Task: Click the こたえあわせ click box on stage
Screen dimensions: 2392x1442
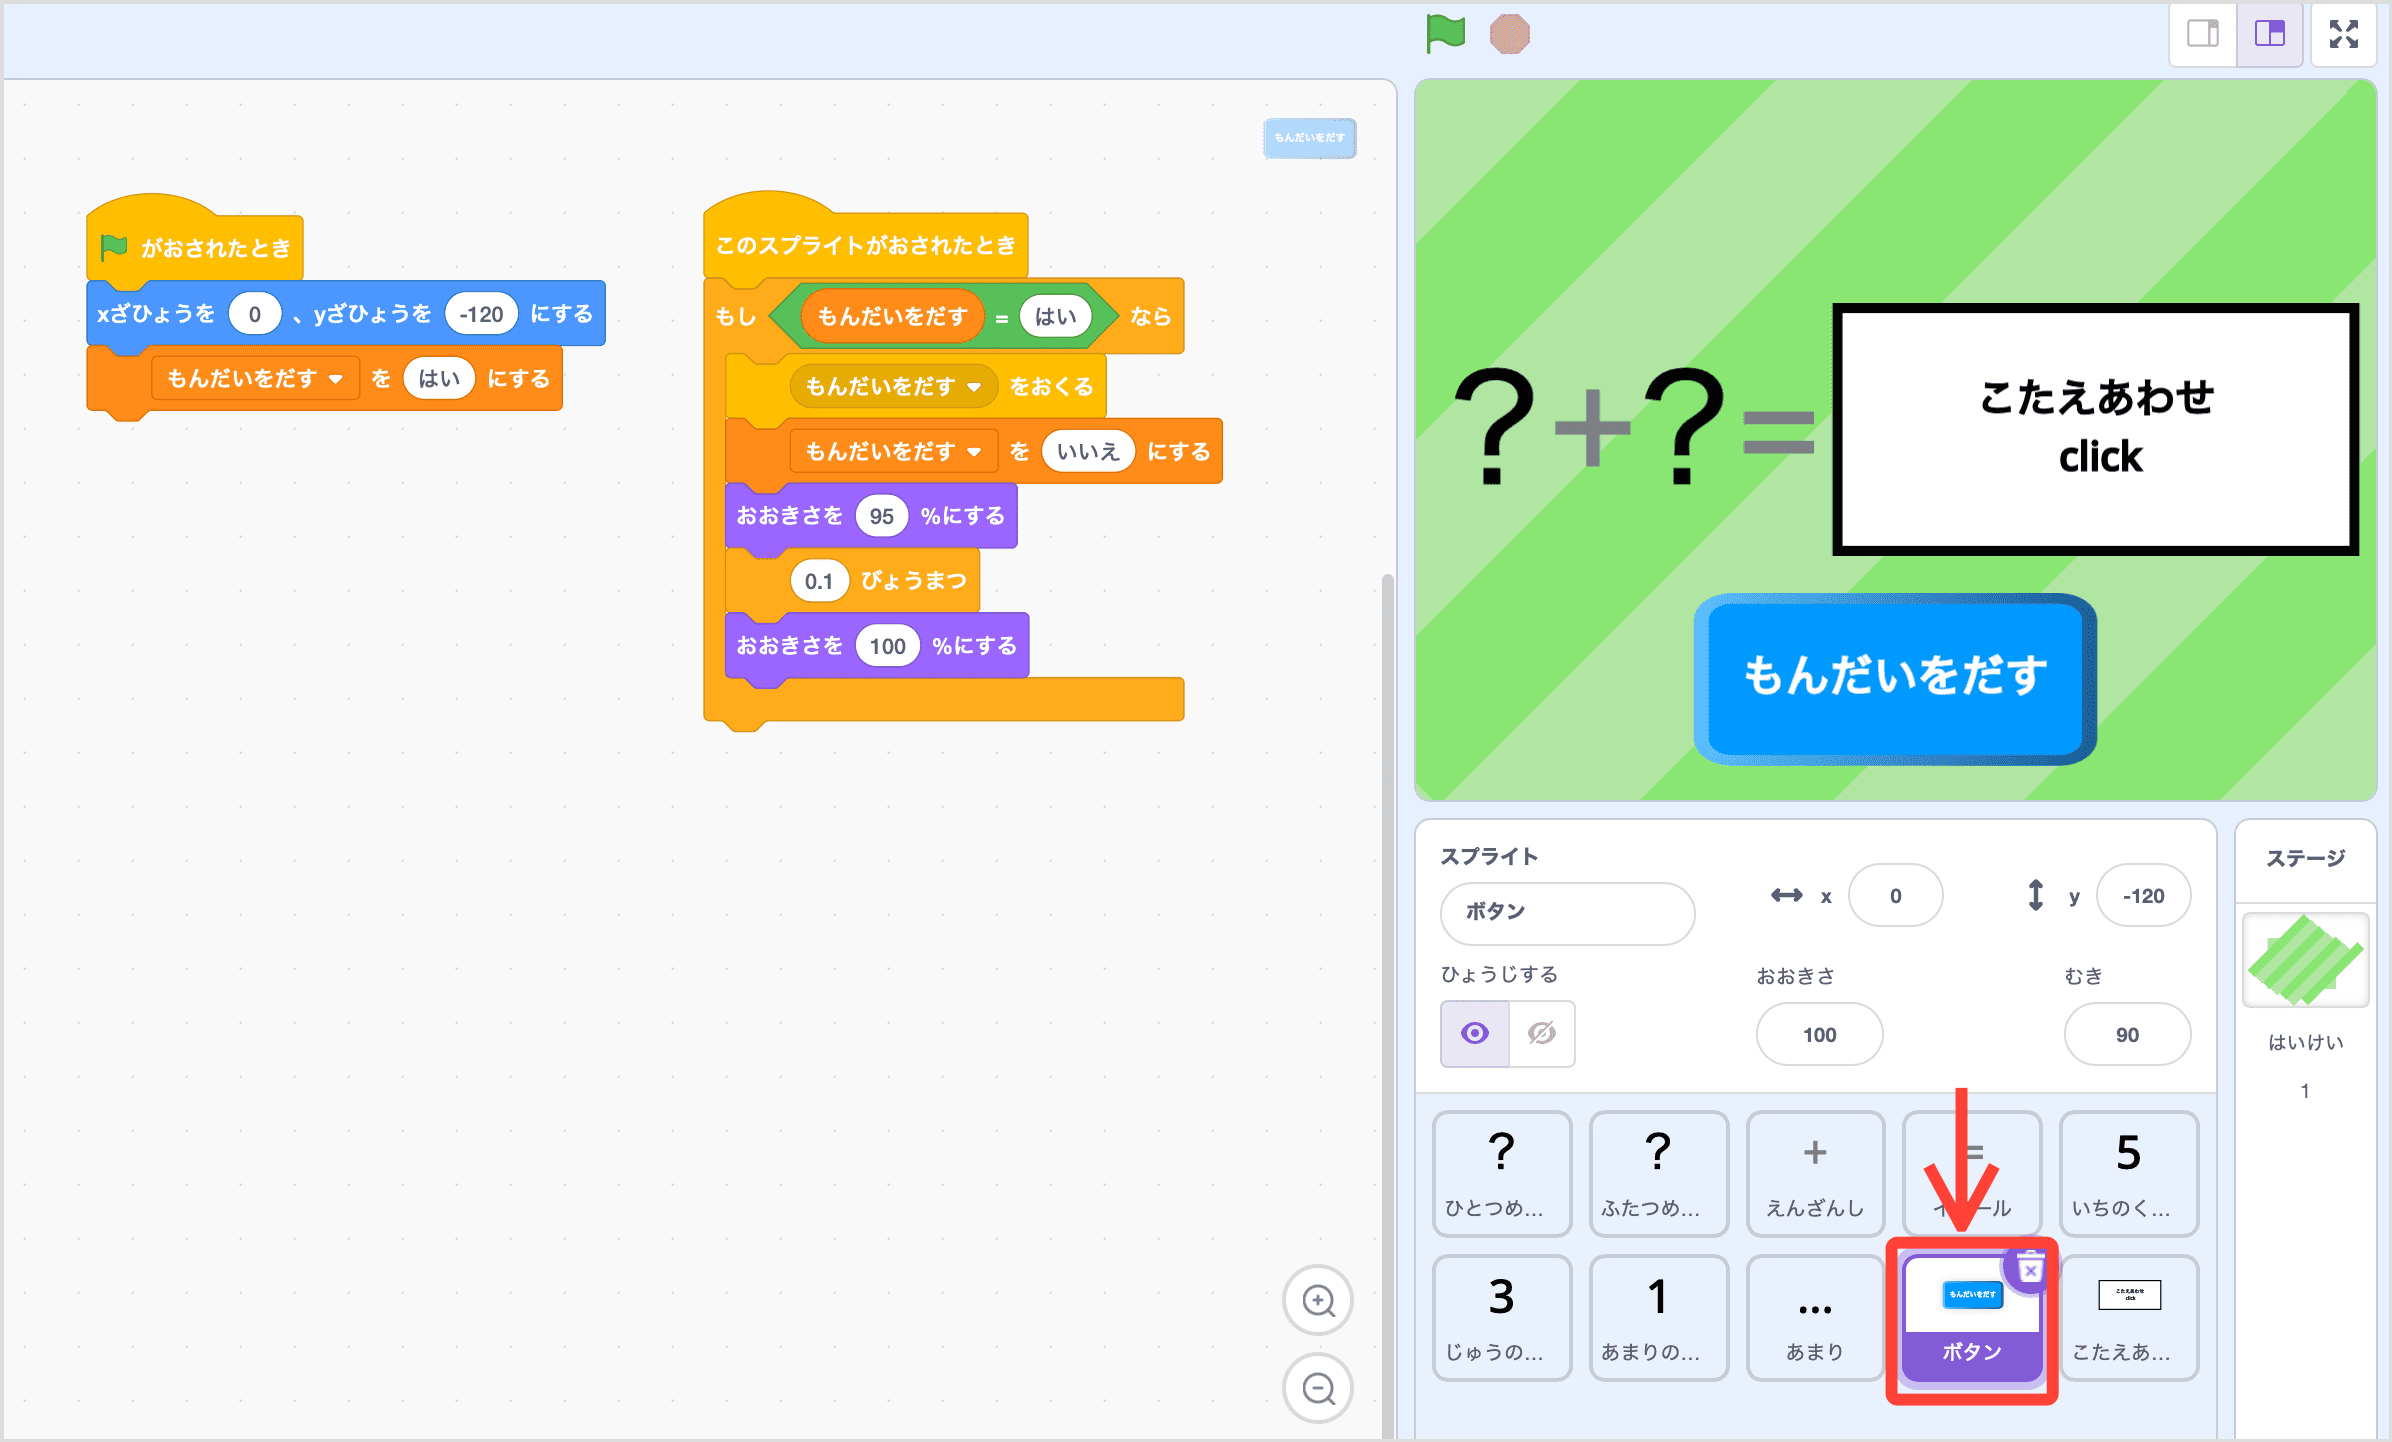Action: pos(2096,428)
